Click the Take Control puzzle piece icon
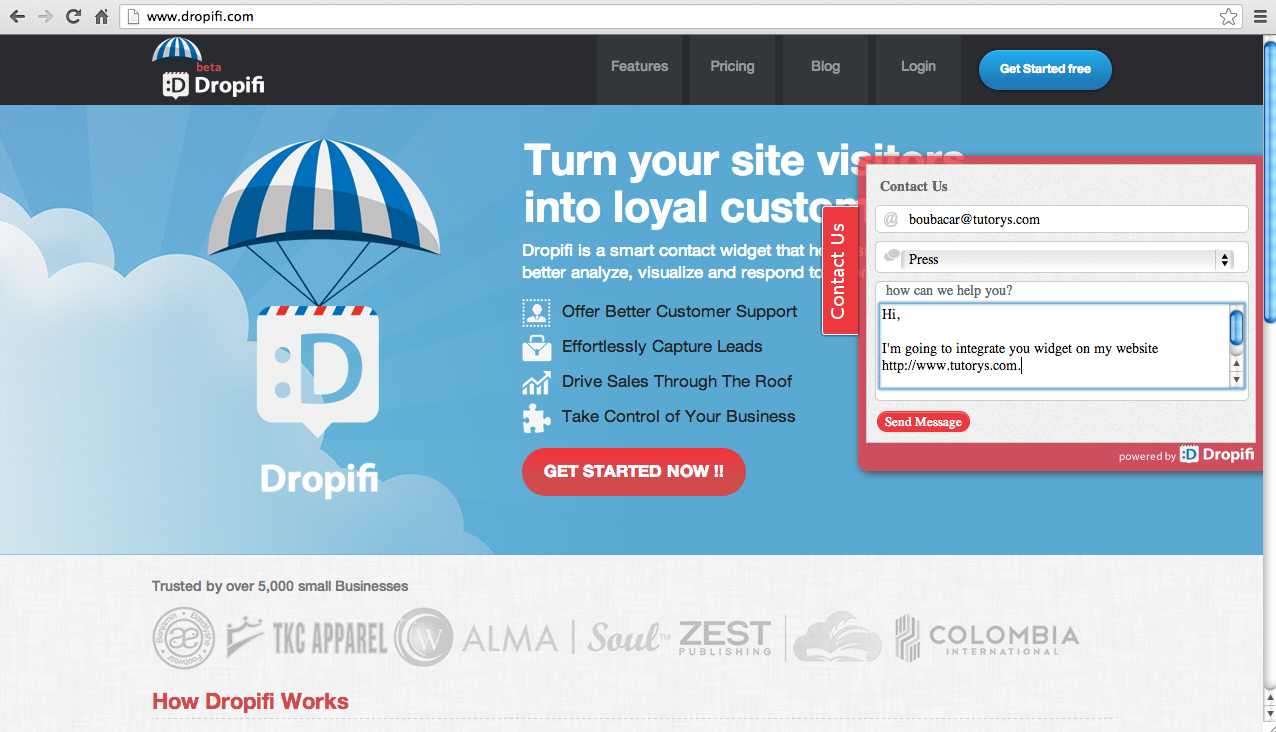The width and height of the screenshot is (1276, 732). [536, 417]
